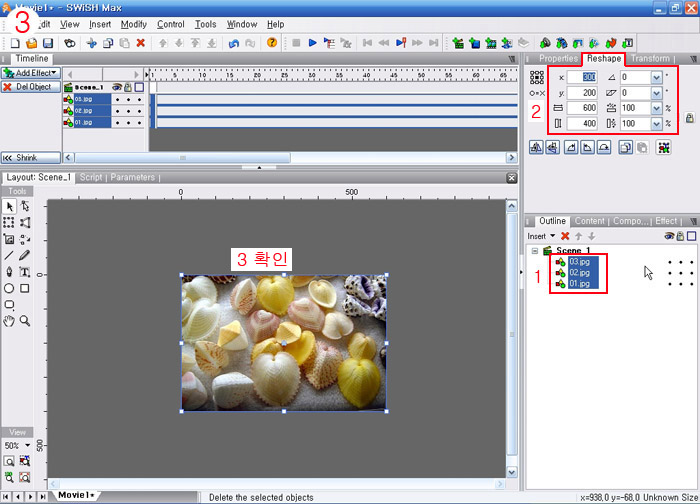700x504 pixels.
Task: Open the Insert menu
Action: pyautogui.click(x=100, y=24)
